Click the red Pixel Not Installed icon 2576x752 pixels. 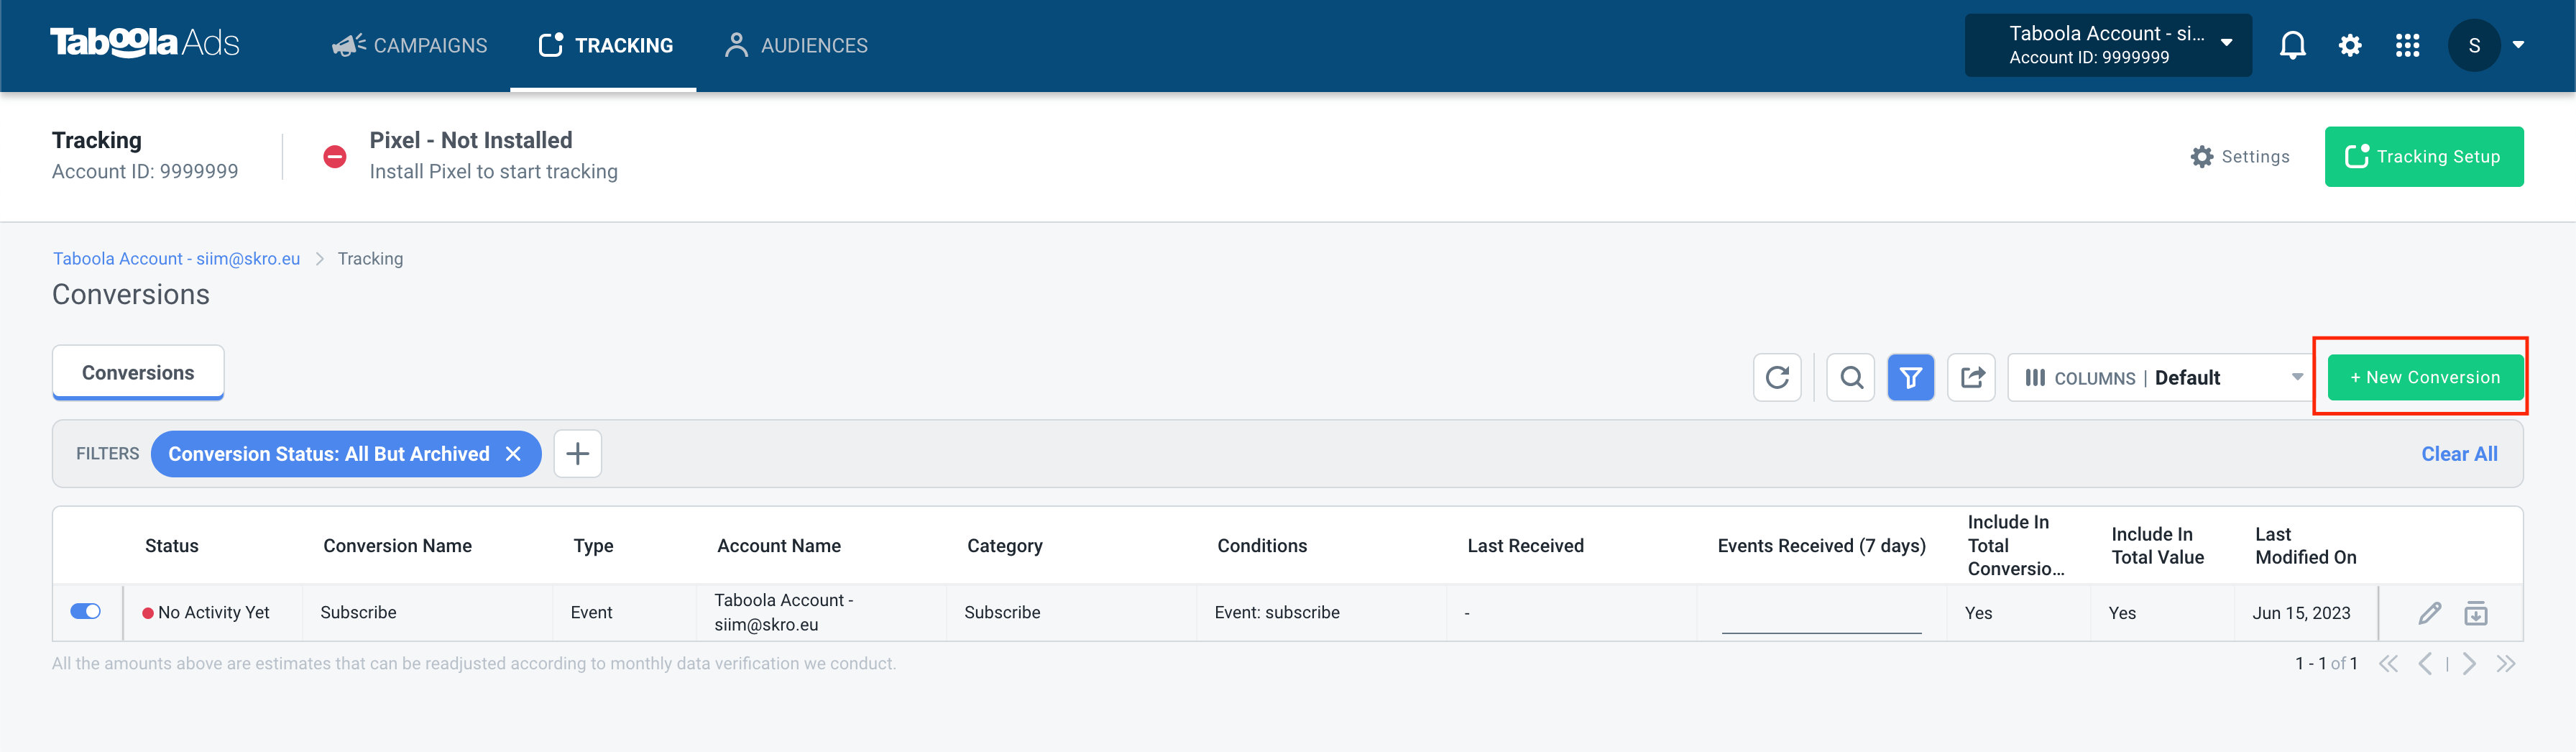pos(335,156)
